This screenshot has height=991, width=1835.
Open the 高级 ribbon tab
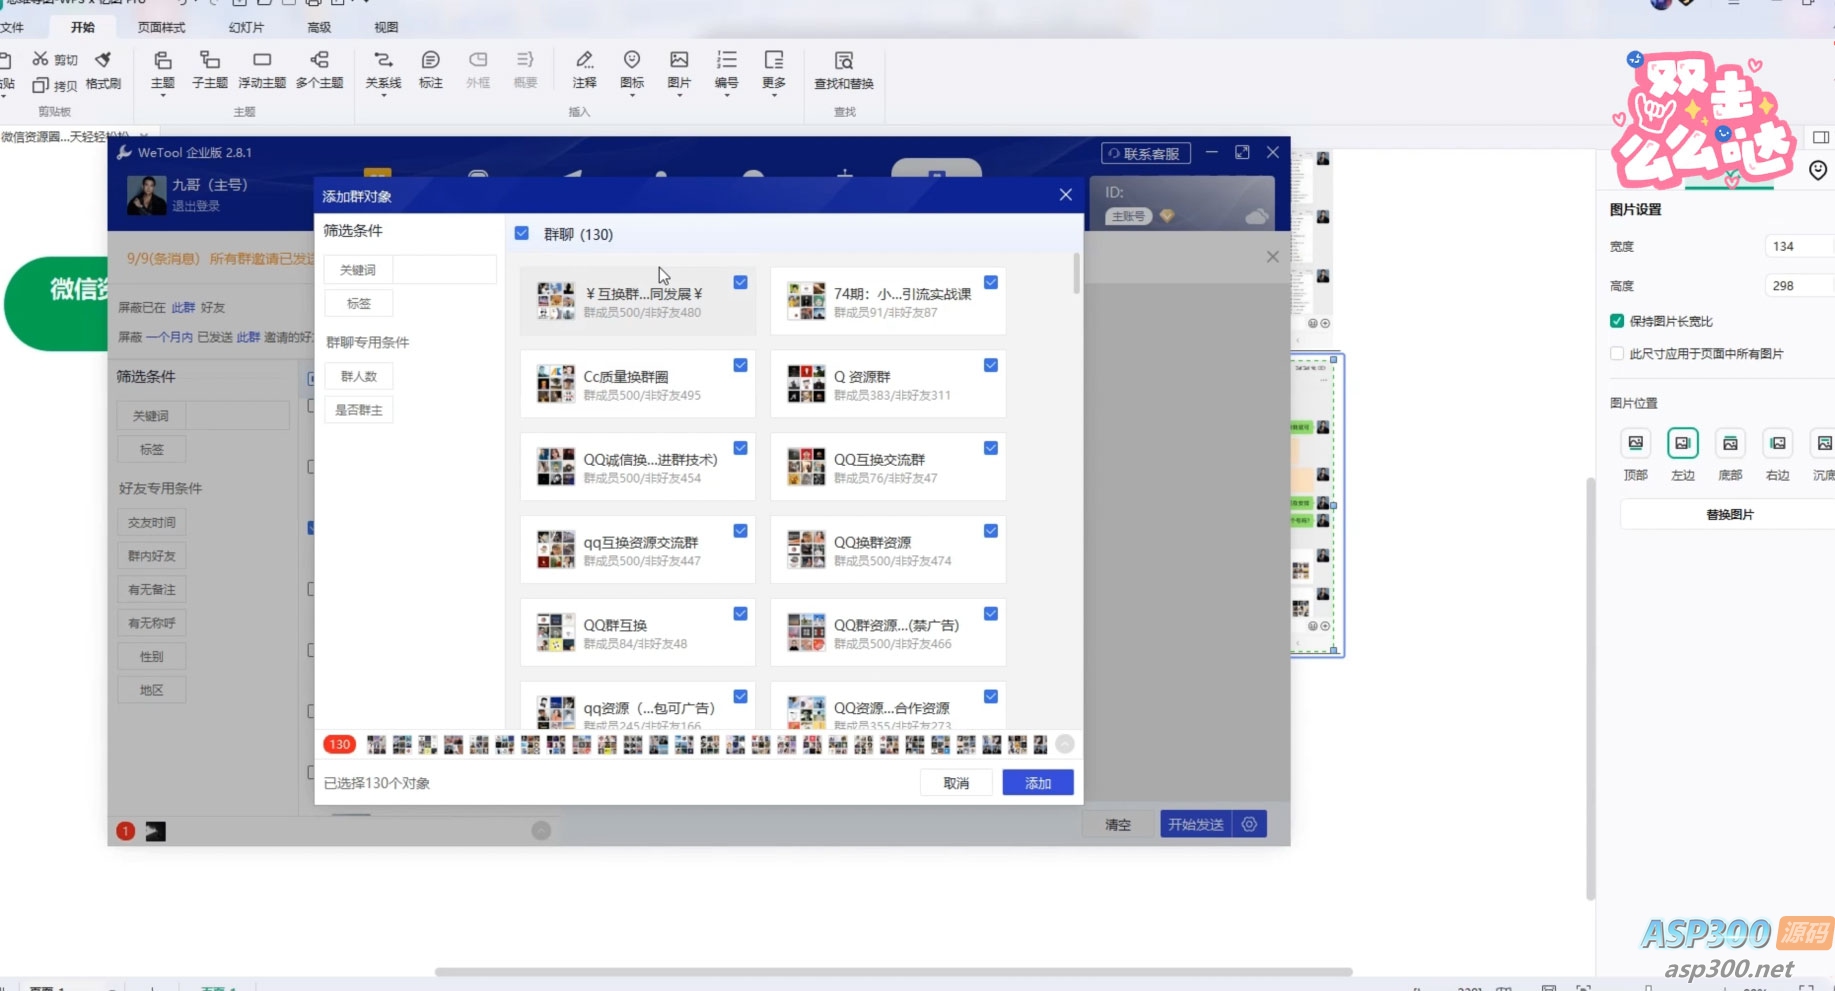click(319, 27)
